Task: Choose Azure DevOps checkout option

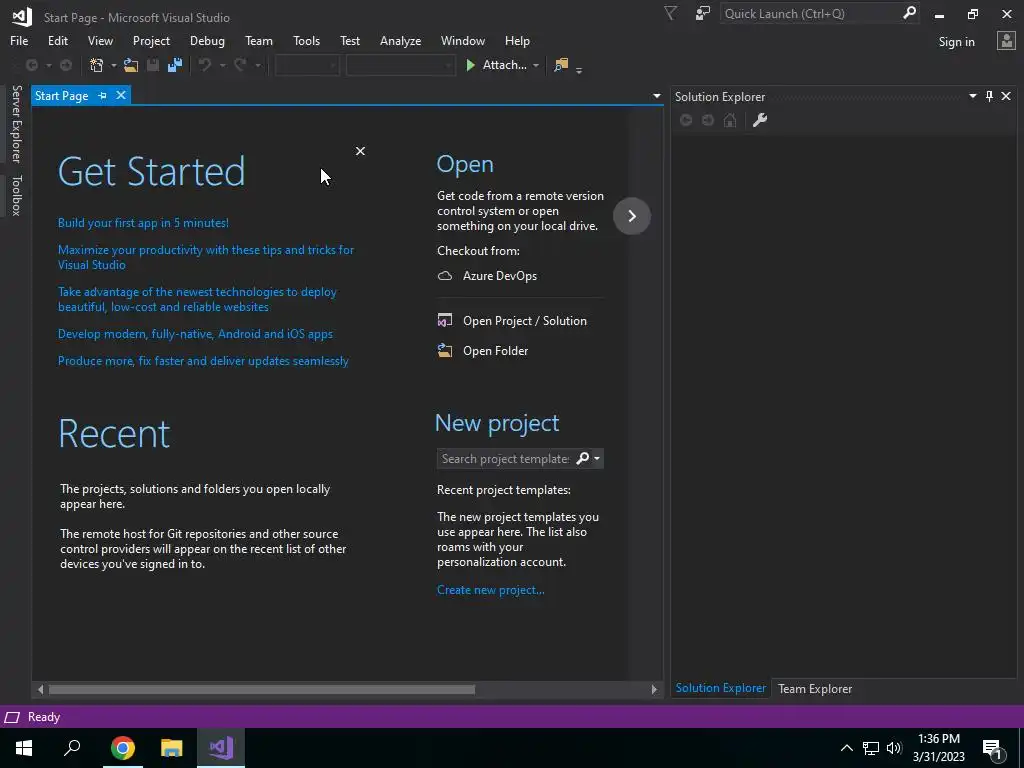Action: click(x=487, y=276)
